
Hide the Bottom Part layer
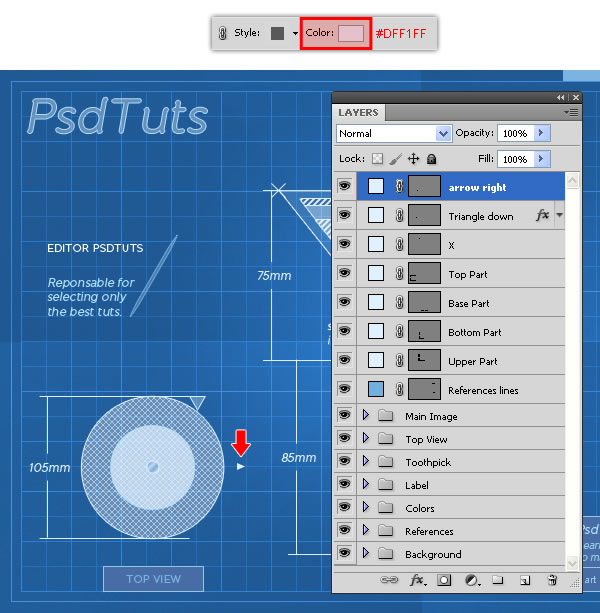(x=344, y=330)
